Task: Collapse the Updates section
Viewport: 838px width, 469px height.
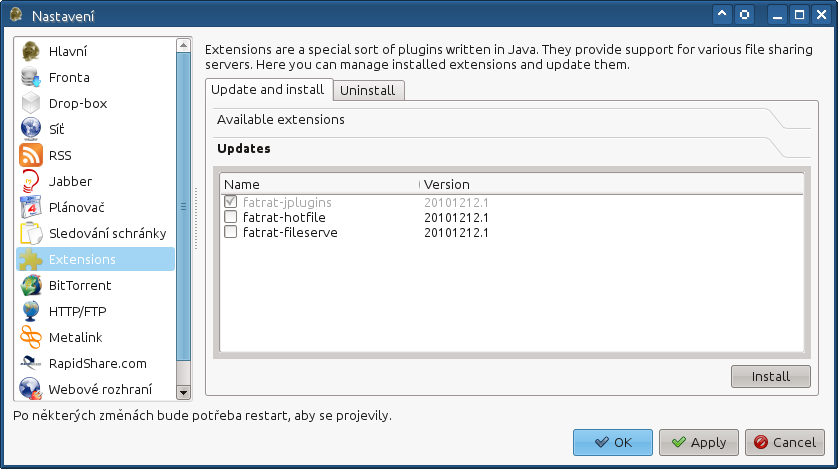Action: tap(244, 148)
